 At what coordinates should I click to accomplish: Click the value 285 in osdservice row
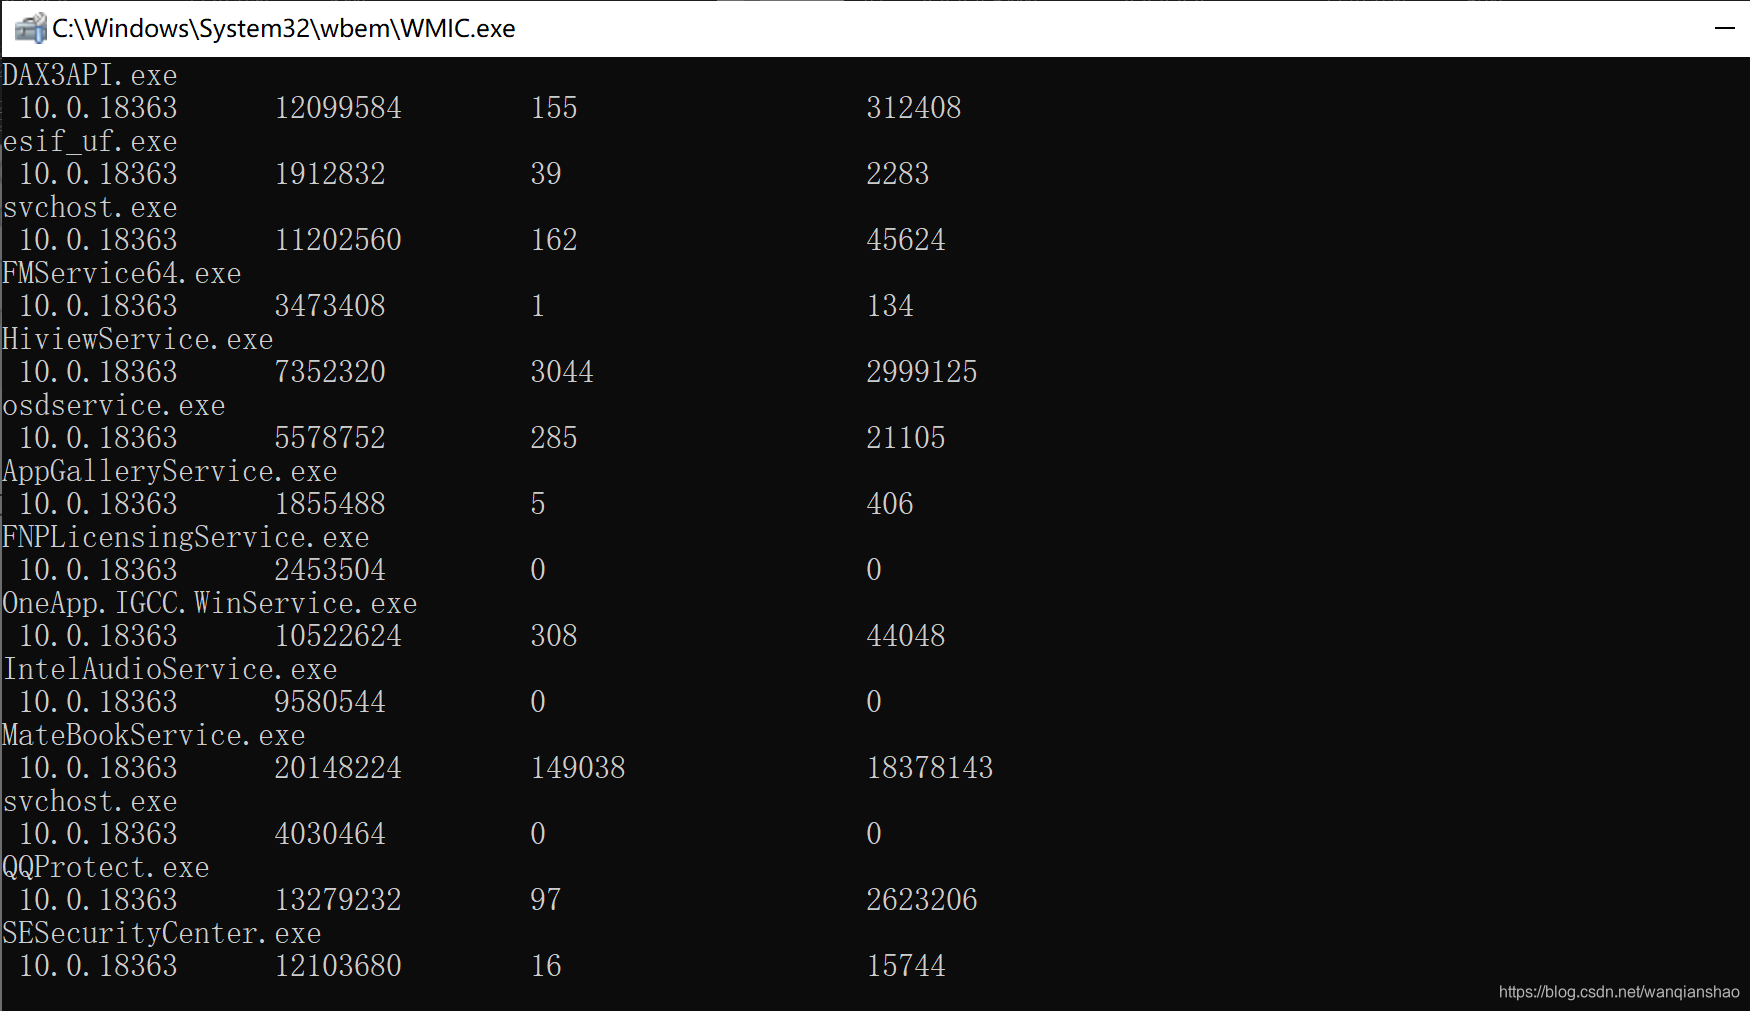pos(554,438)
